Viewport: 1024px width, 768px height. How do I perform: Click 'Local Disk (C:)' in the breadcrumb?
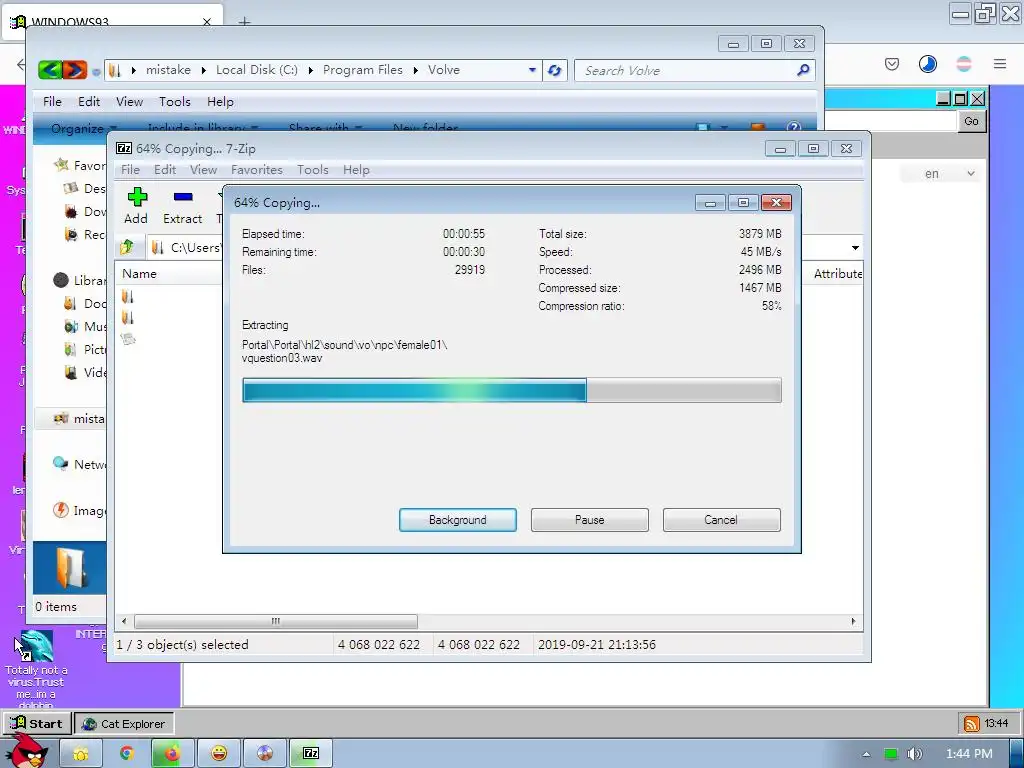point(257,70)
